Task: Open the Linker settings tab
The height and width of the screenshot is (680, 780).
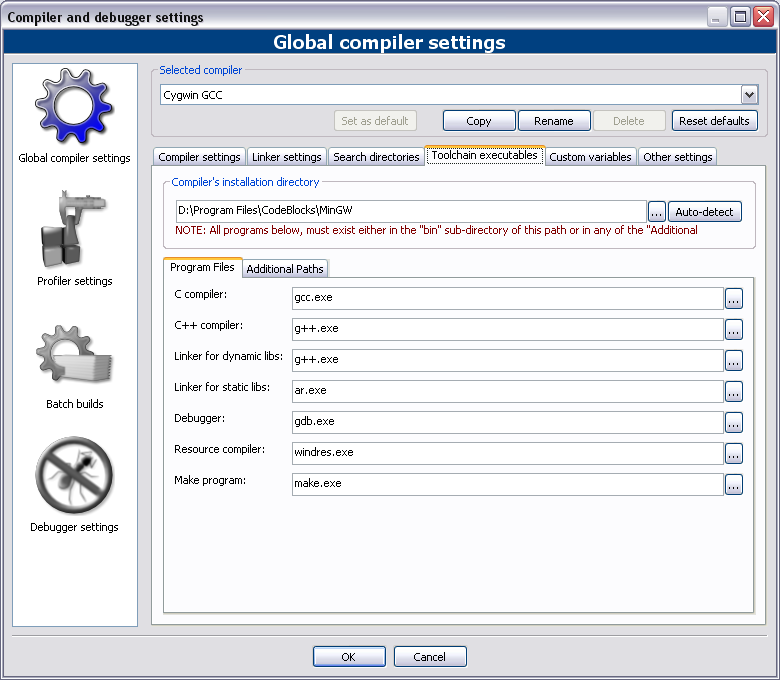Action: pos(286,157)
